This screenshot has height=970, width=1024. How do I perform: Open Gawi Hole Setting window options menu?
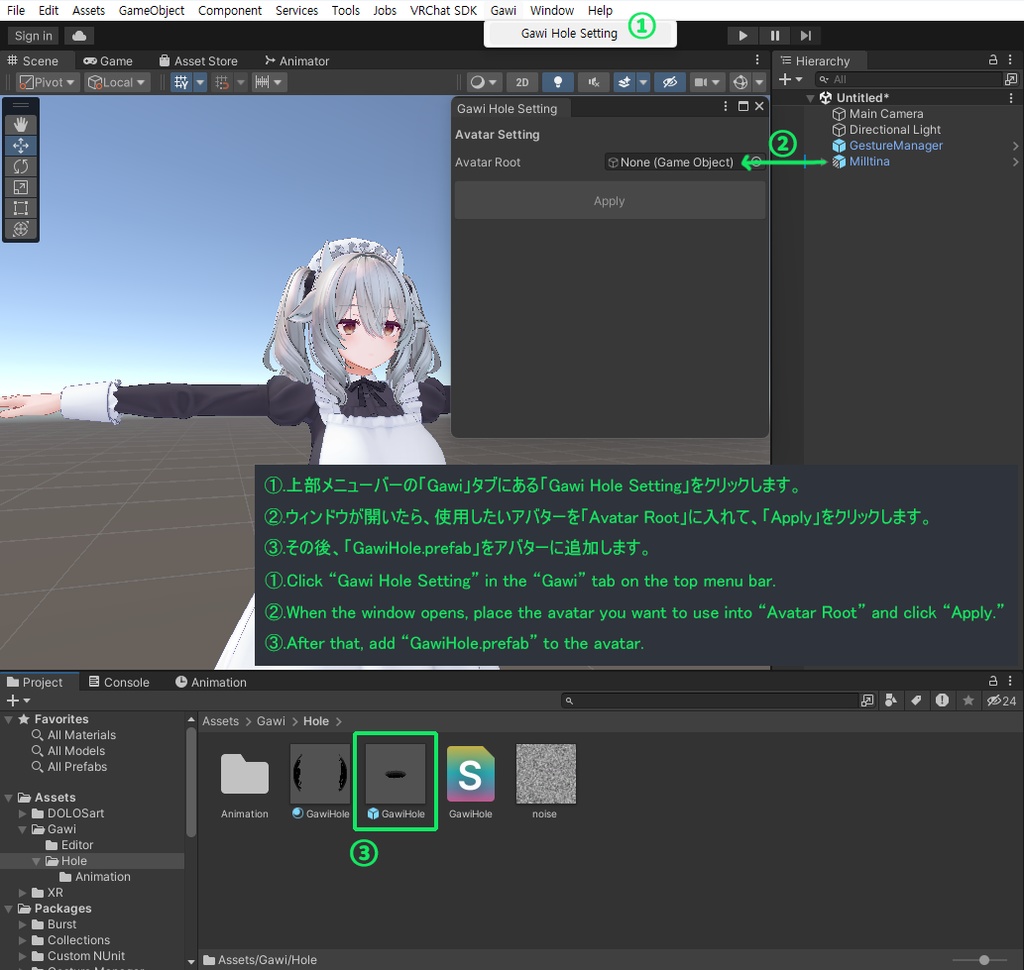point(726,106)
